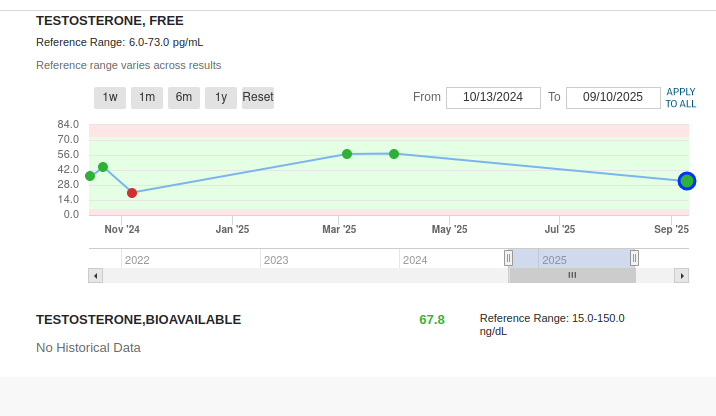
Task: Grab the right navigator range handle
Action: pyautogui.click(x=634, y=258)
